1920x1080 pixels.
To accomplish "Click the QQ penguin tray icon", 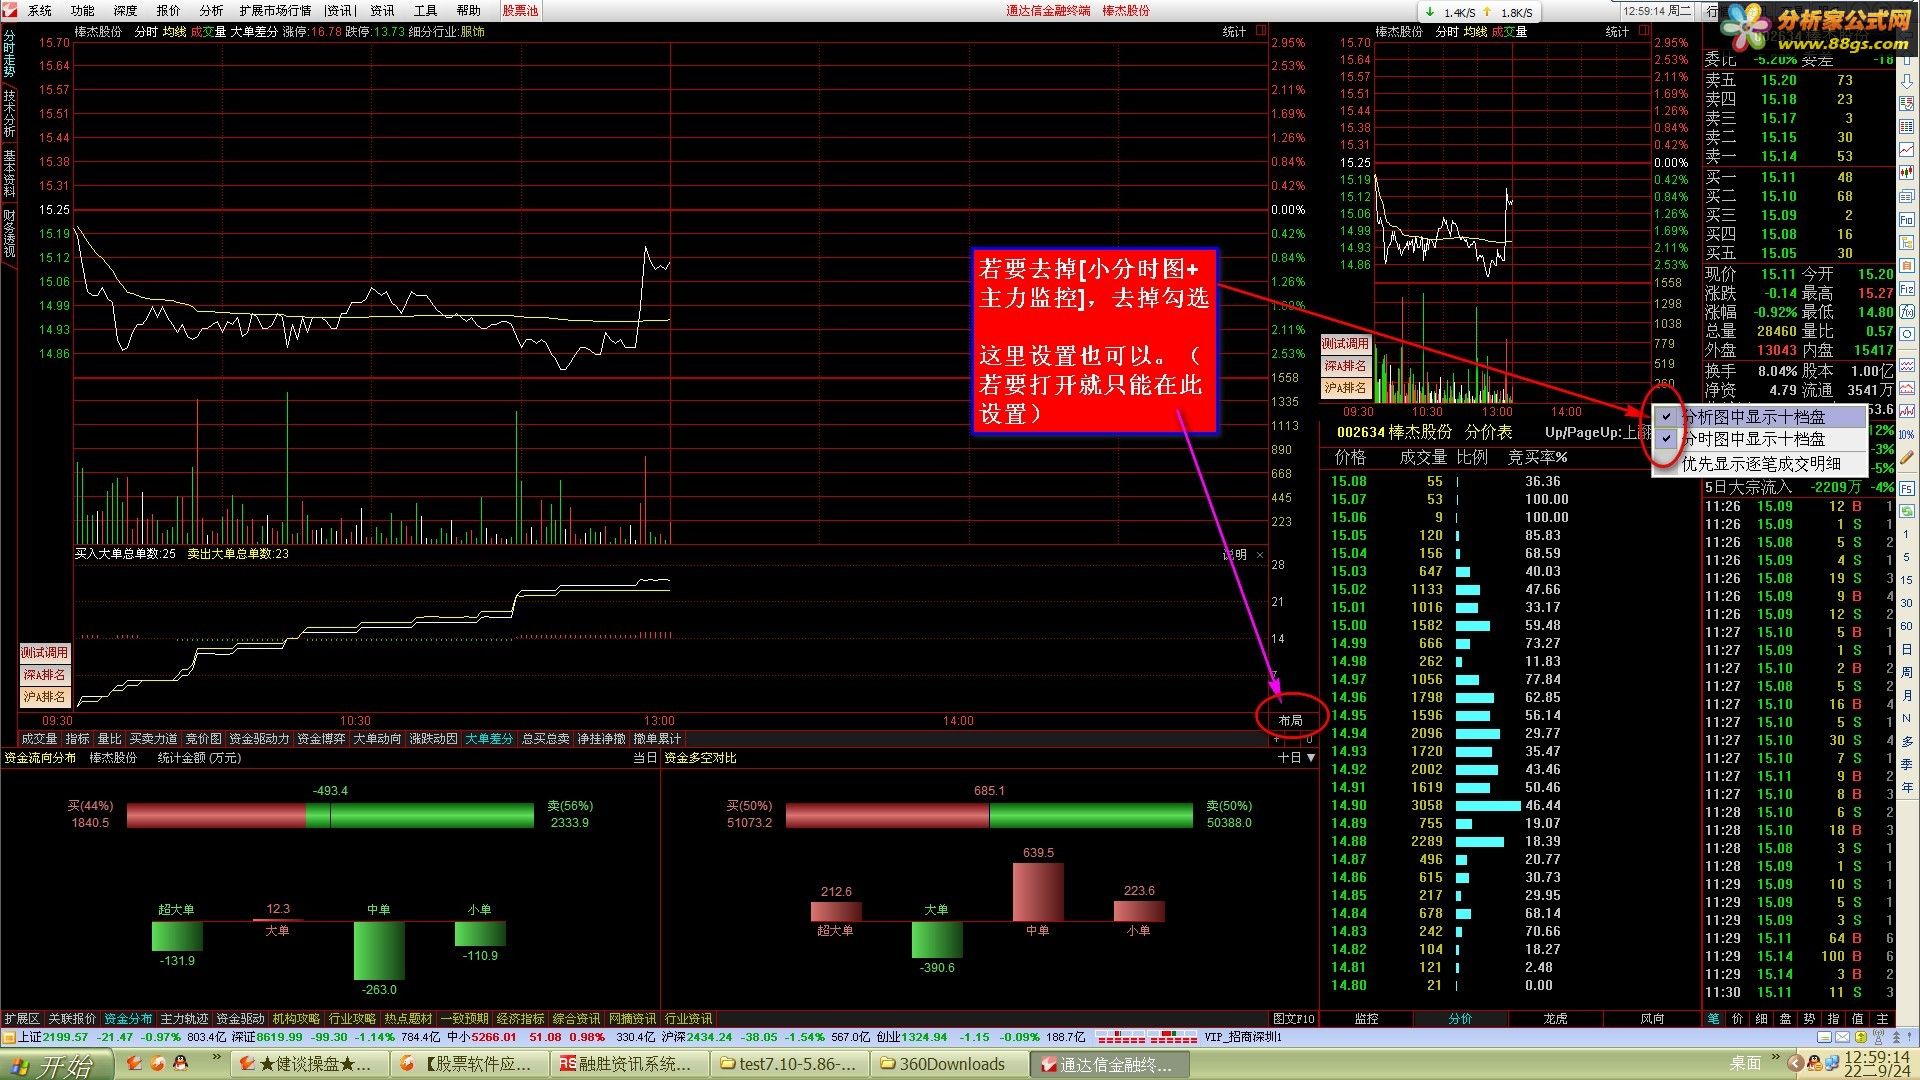I will (1815, 1064).
